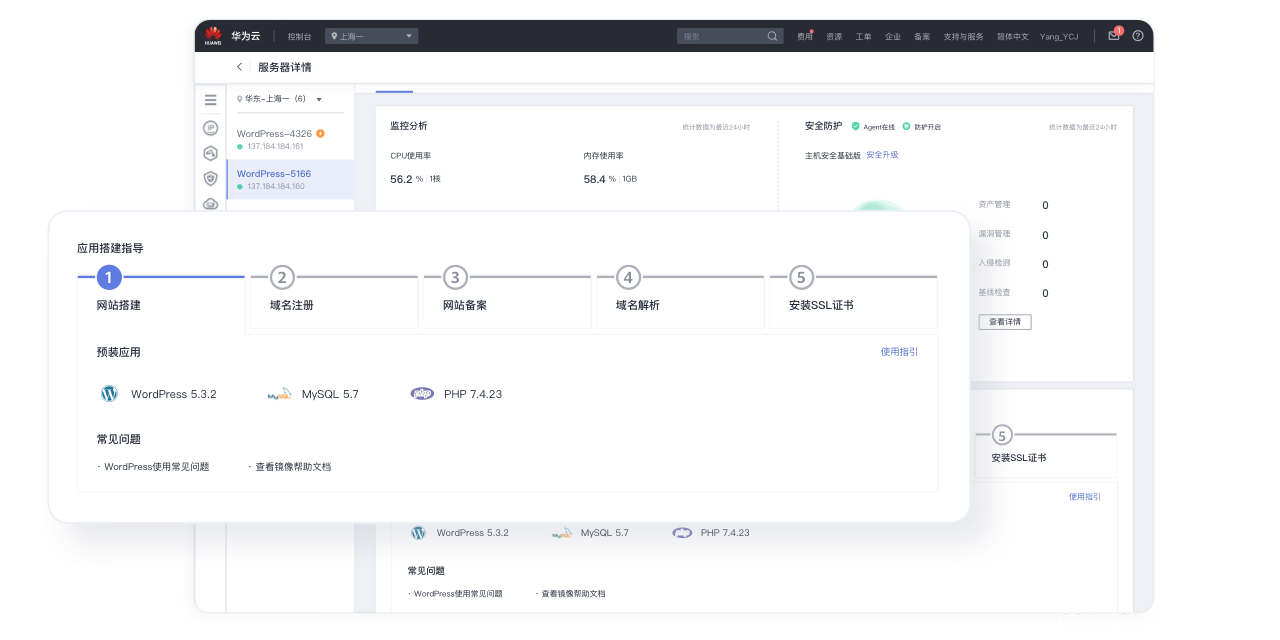The image size is (1280, 640).
Task: Open the mail notifications icon
Action: point(1114,35)
